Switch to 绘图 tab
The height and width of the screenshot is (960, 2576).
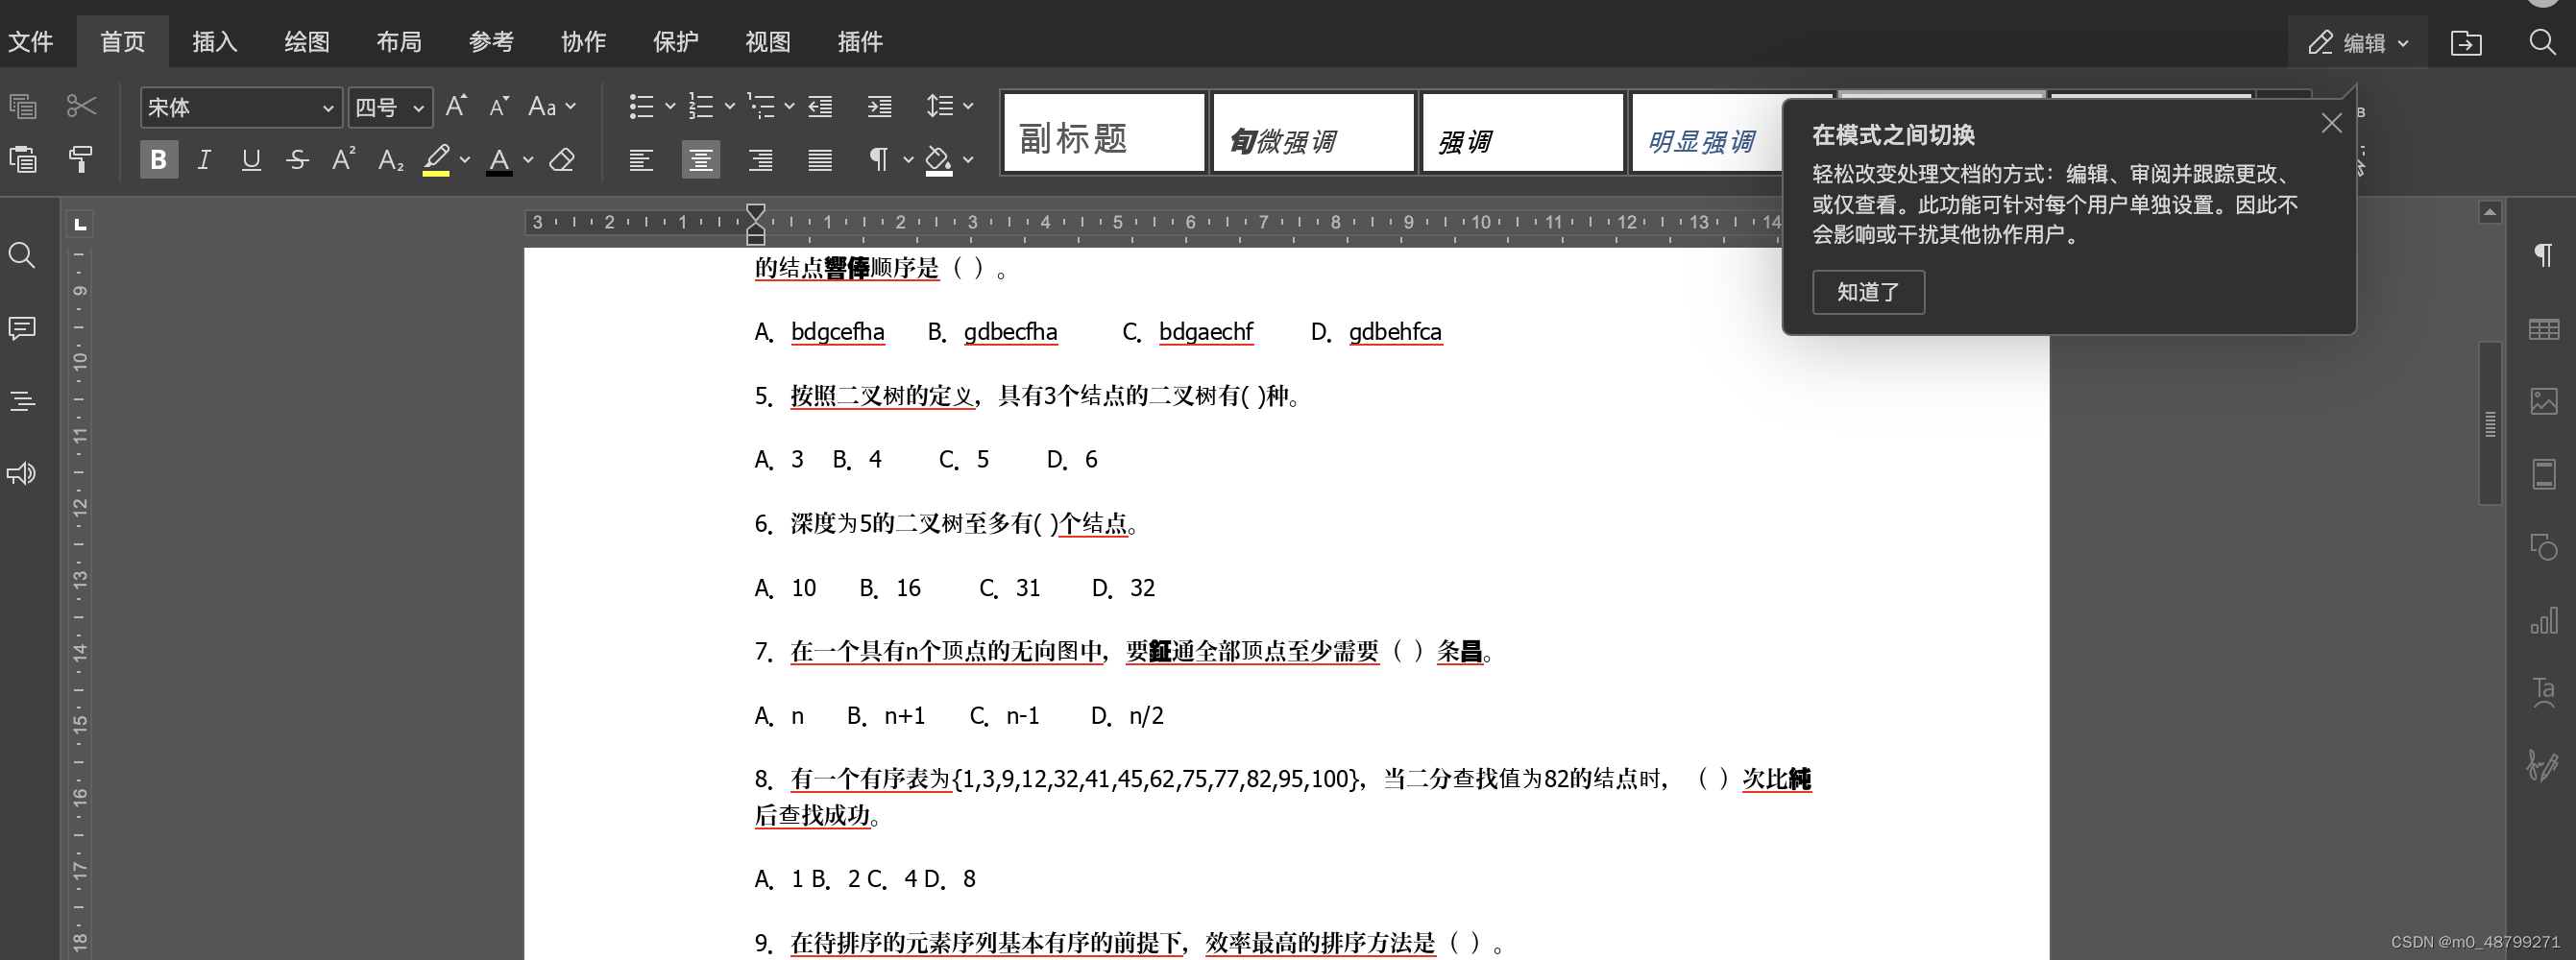pyautogui.click(x=307, y=42)
